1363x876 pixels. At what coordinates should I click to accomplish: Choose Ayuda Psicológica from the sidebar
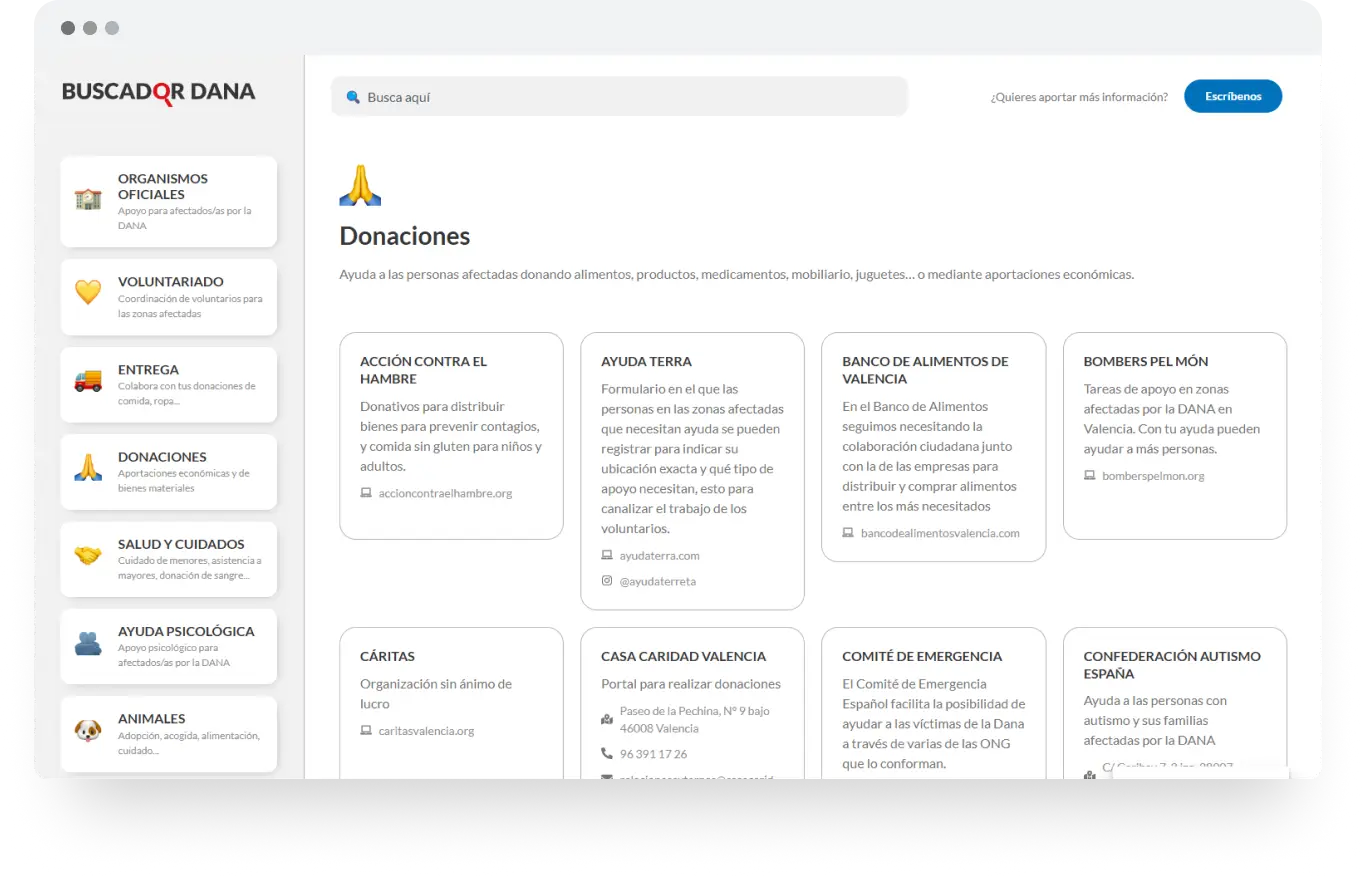pos(168,646)
